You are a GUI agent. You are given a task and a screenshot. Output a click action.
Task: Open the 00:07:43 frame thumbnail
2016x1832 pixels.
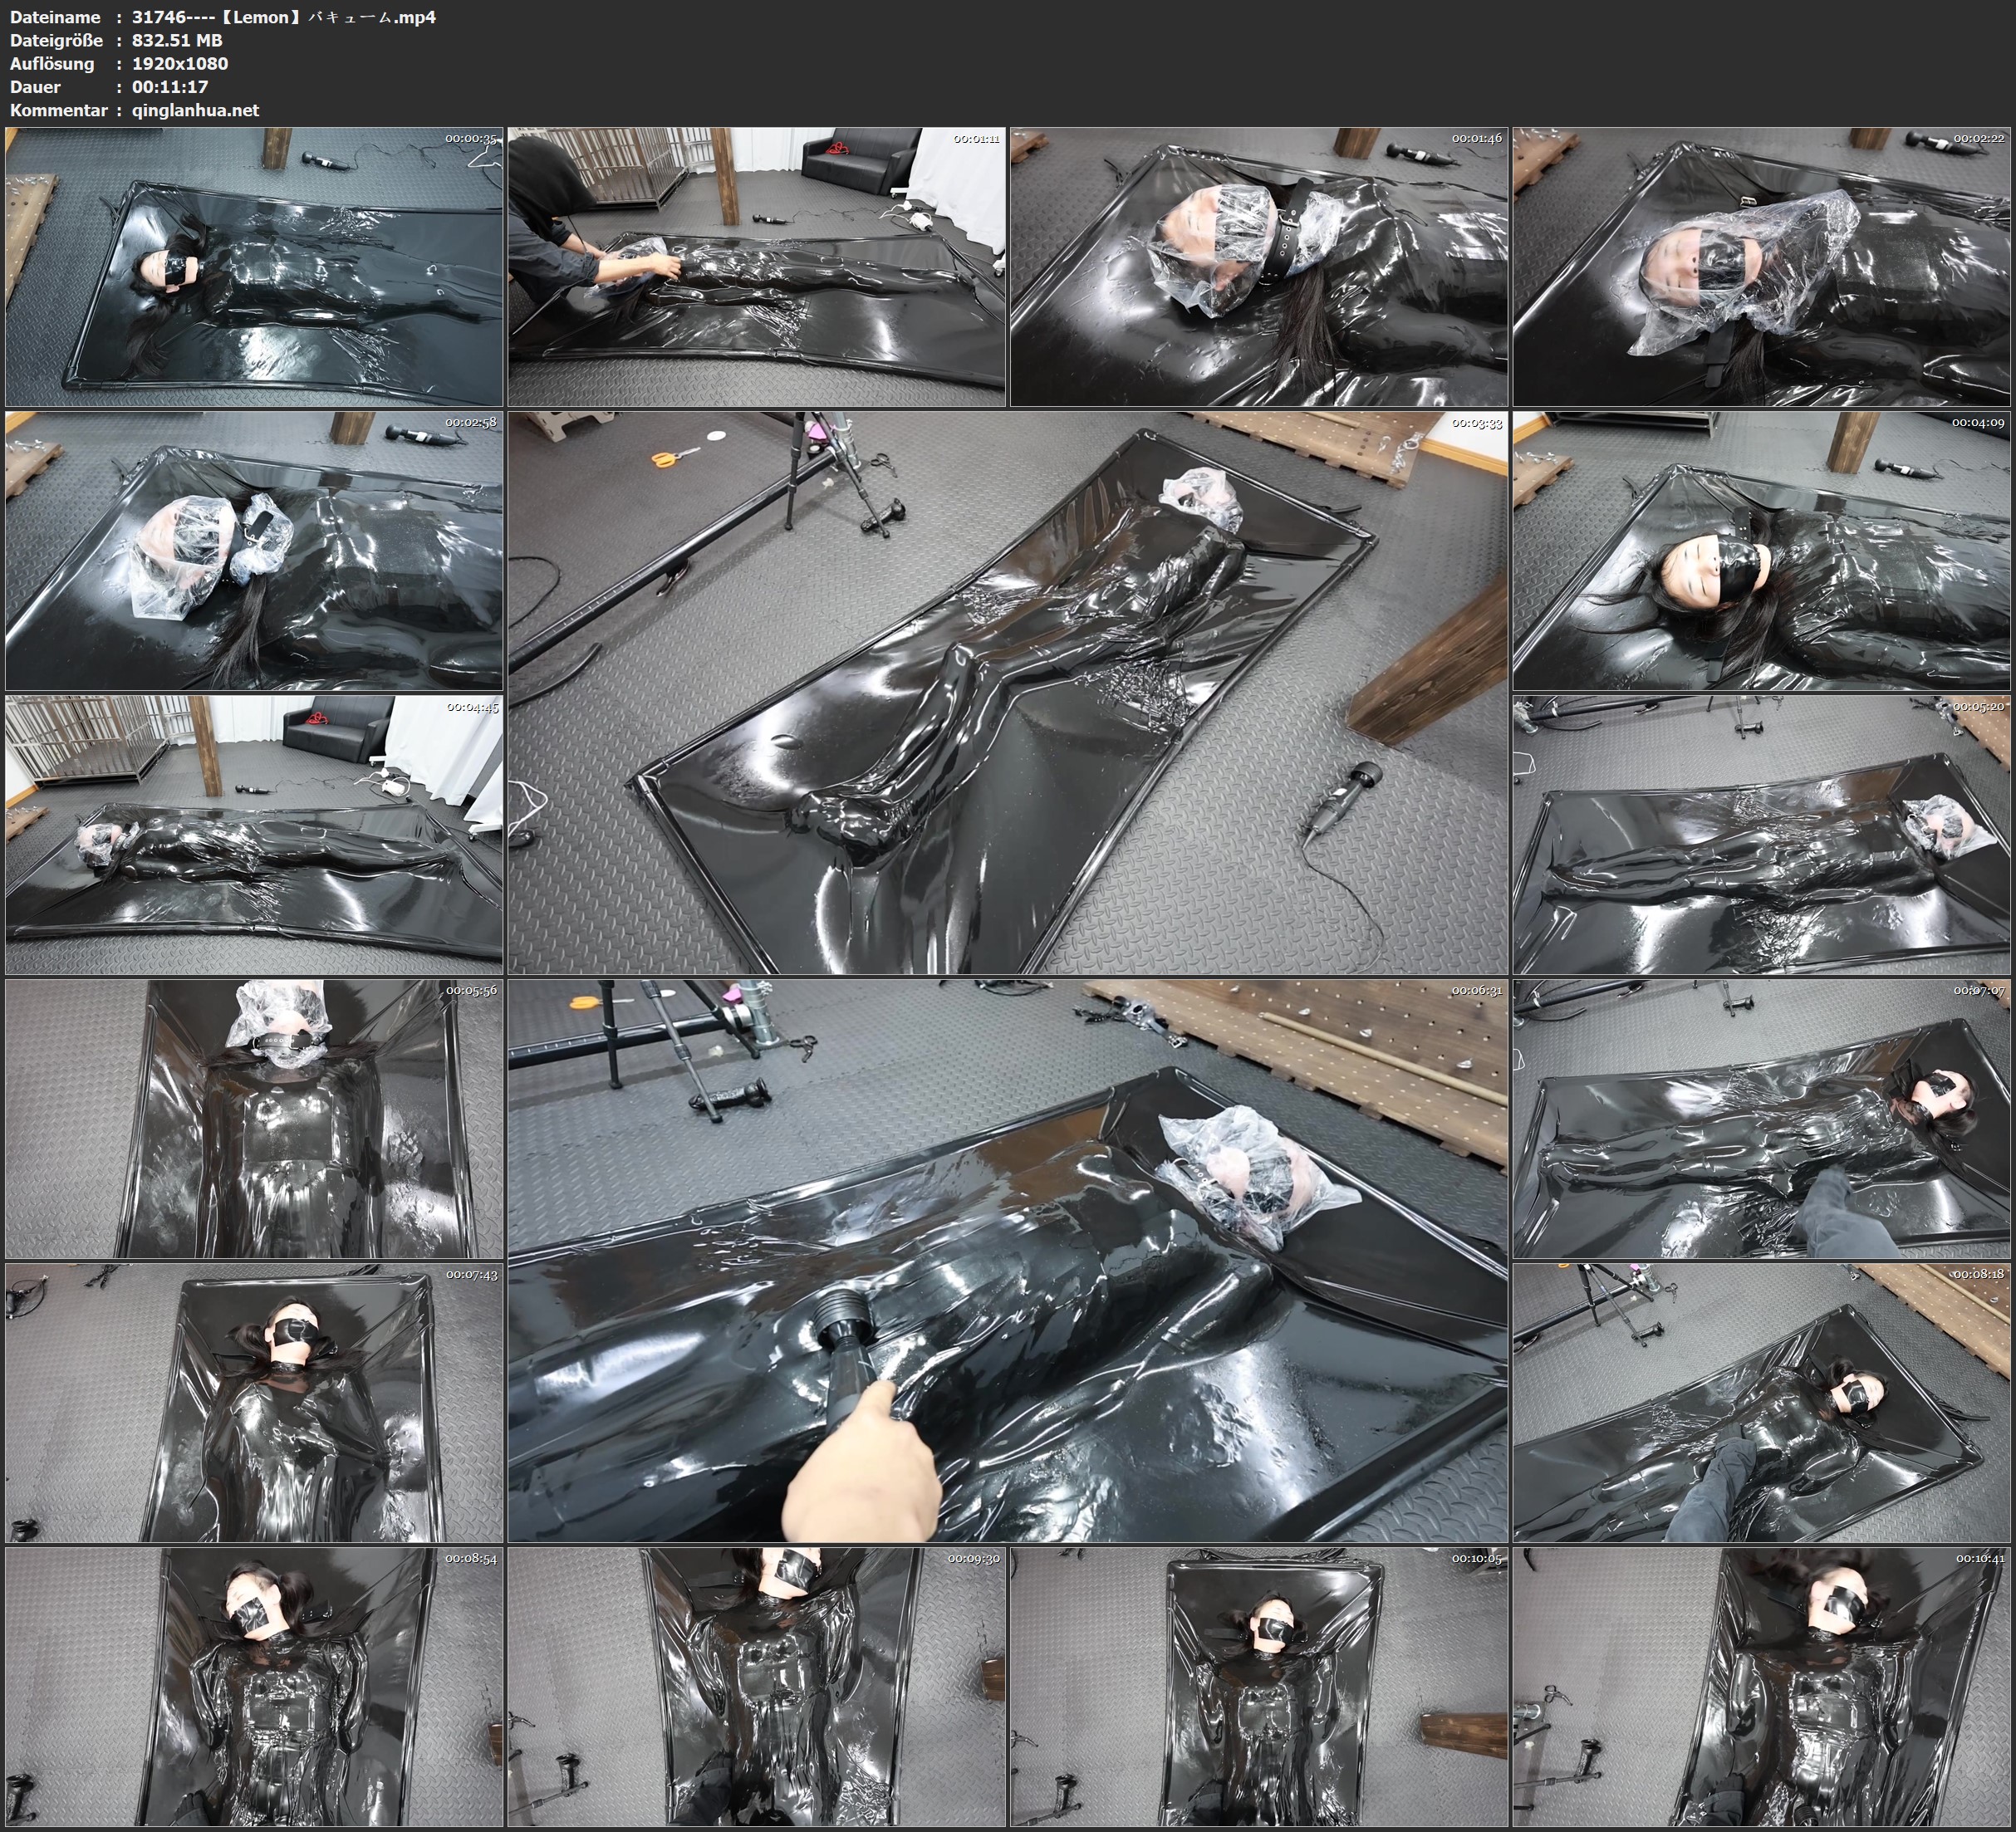[254, 1402]
